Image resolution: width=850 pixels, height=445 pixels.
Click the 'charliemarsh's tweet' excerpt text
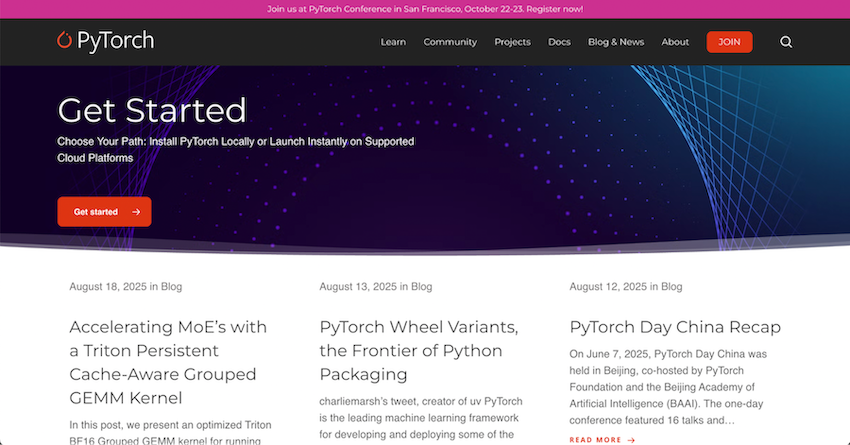tap(421, 418)
